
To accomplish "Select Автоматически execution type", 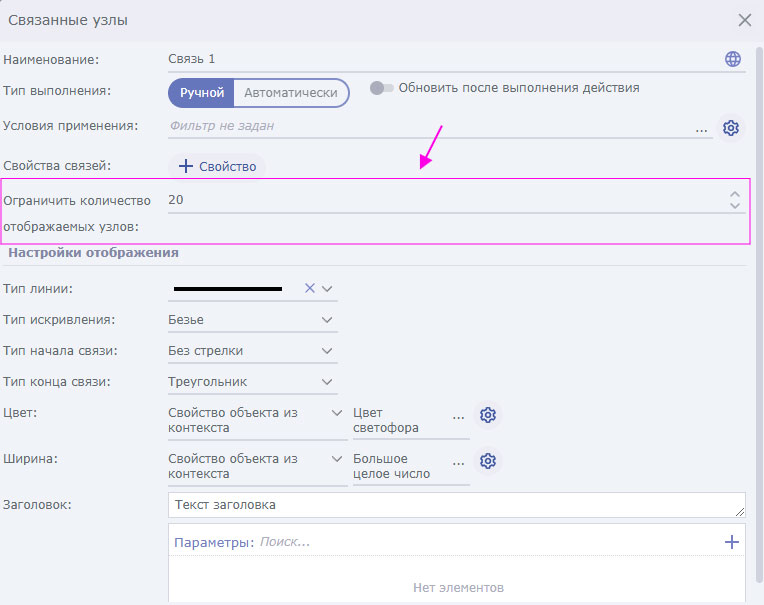I will coord(291,93).
